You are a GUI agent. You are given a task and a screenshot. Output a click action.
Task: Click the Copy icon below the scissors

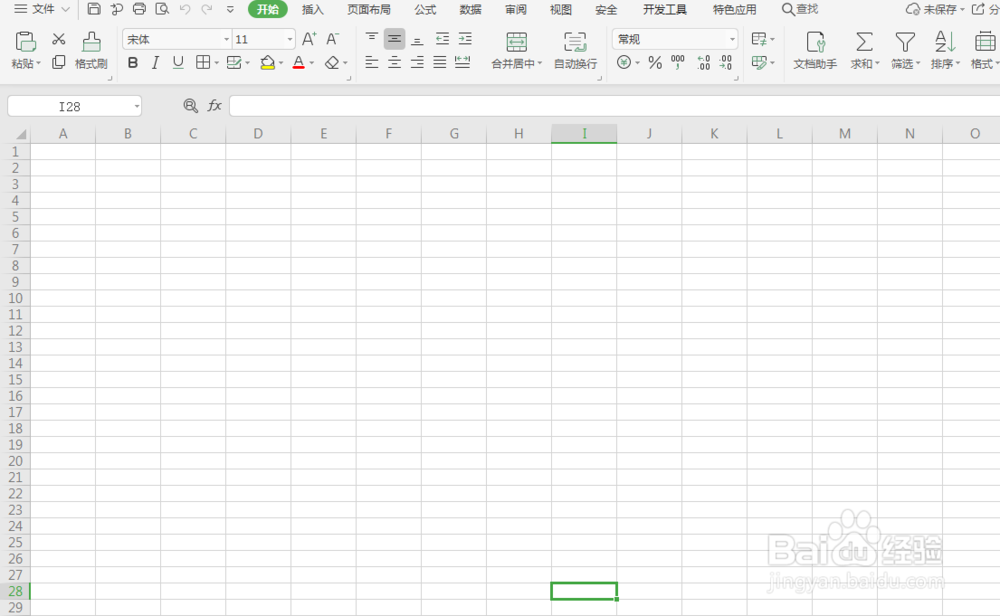click(59, 62)
